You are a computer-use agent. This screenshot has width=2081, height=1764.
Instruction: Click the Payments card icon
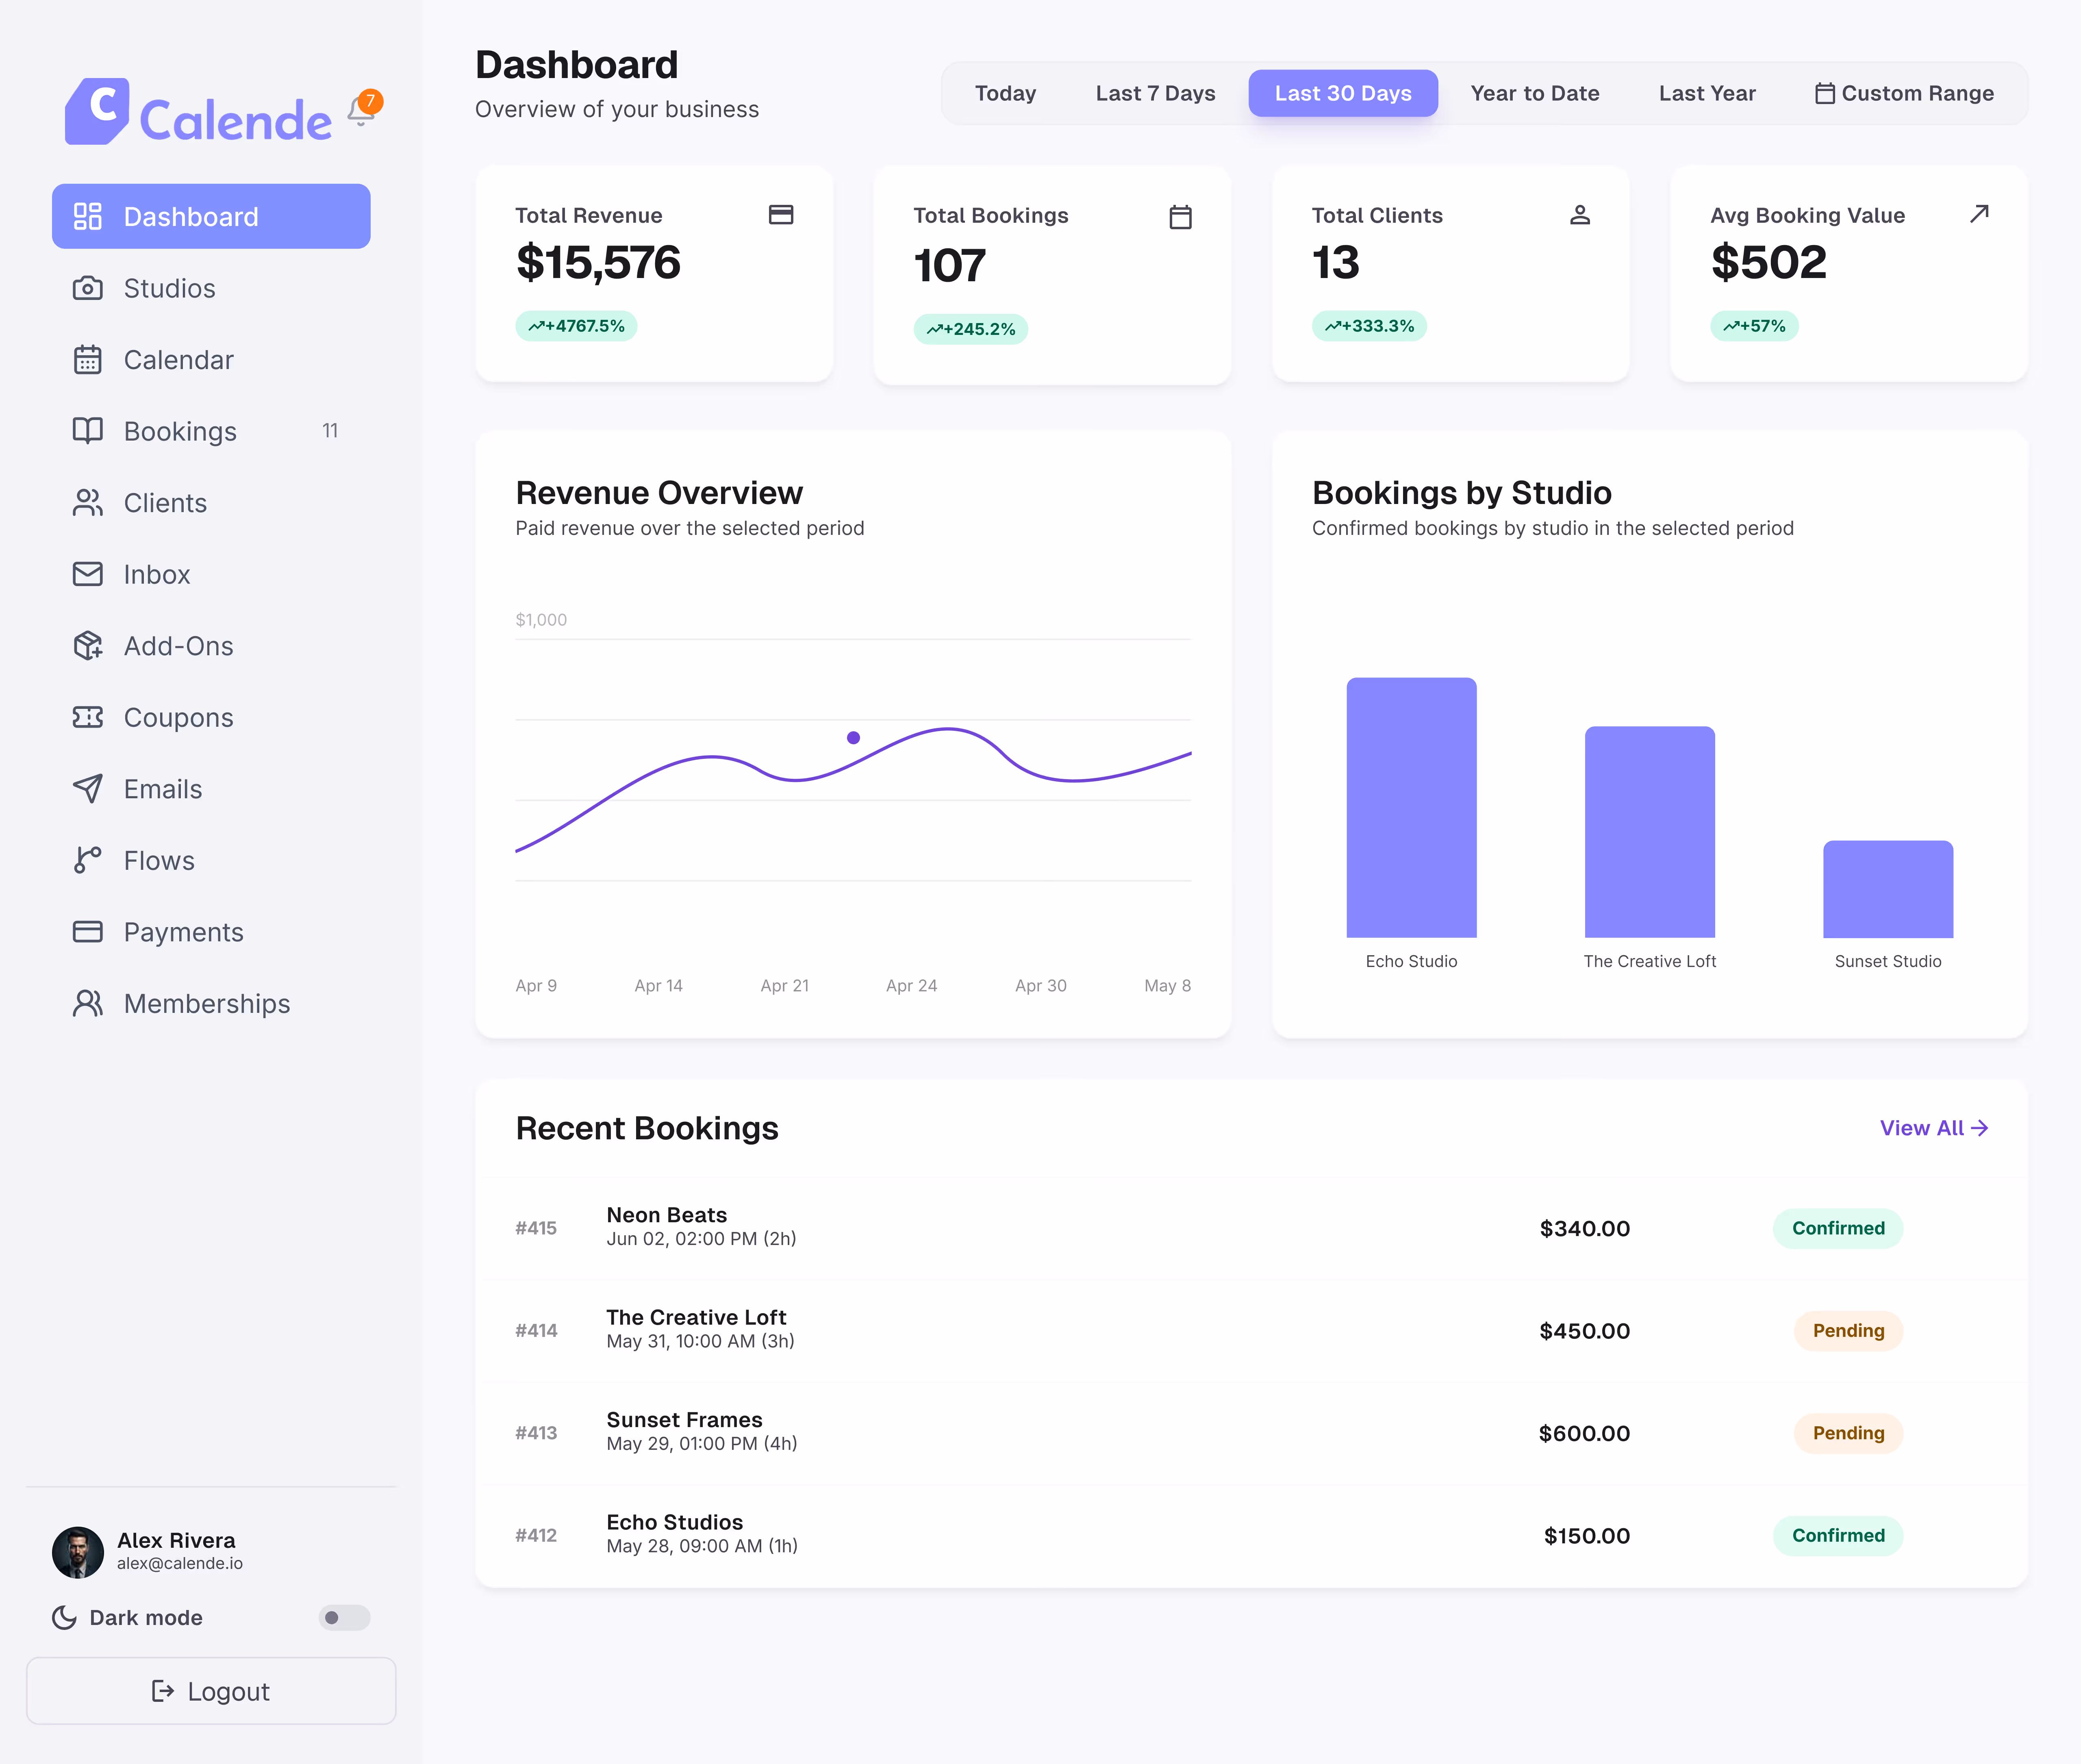(x=88, y=932)
